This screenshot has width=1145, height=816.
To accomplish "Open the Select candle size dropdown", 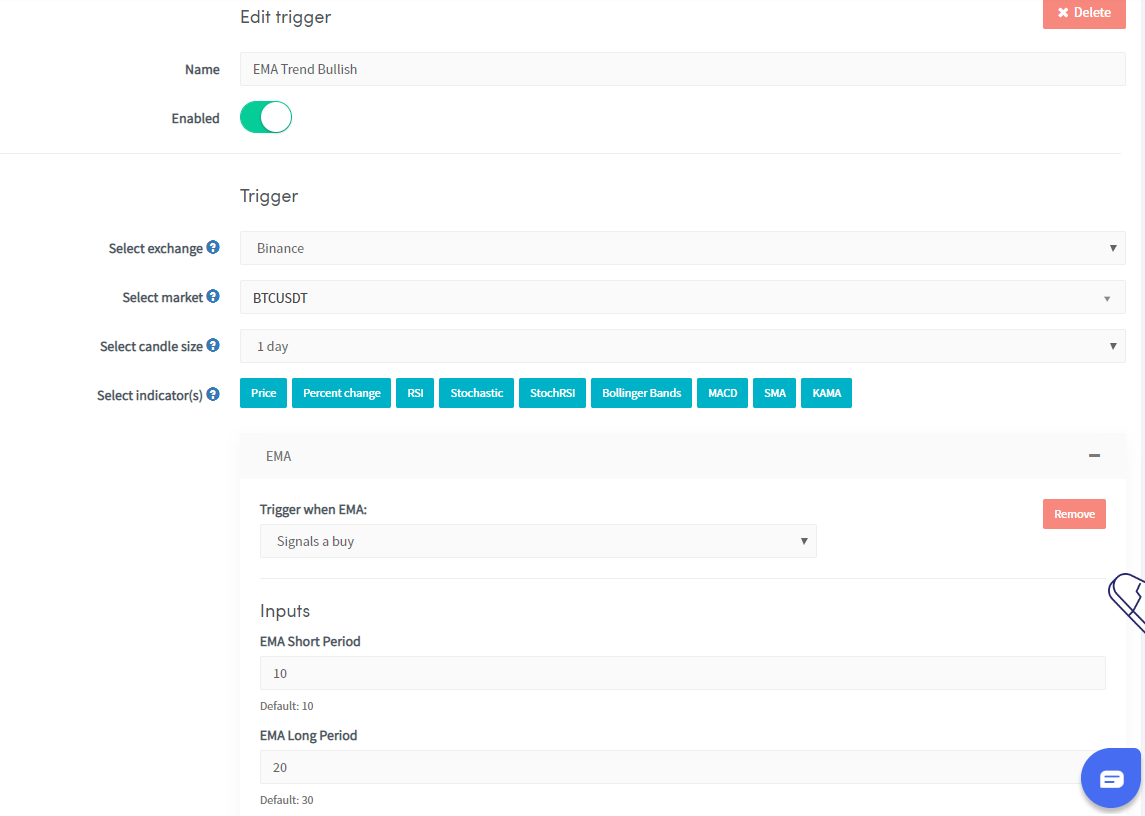I will (682, 346).
